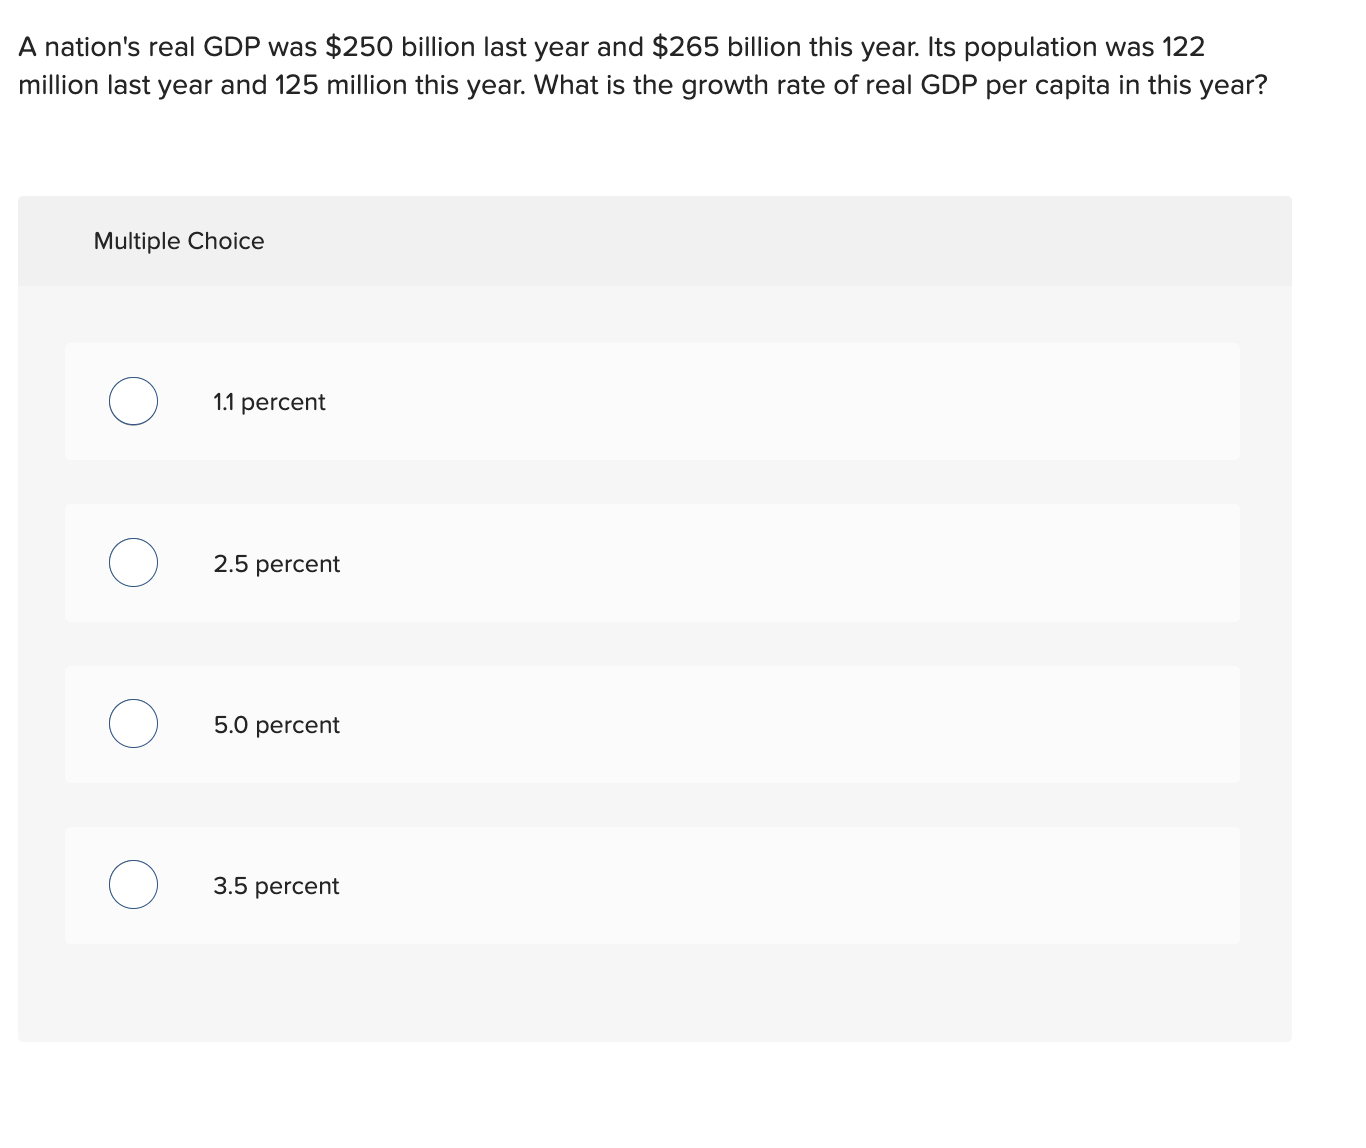Click empty area of 1.1 percent answer row
Screen dimensions: 1366x1148
click(780, 402)
